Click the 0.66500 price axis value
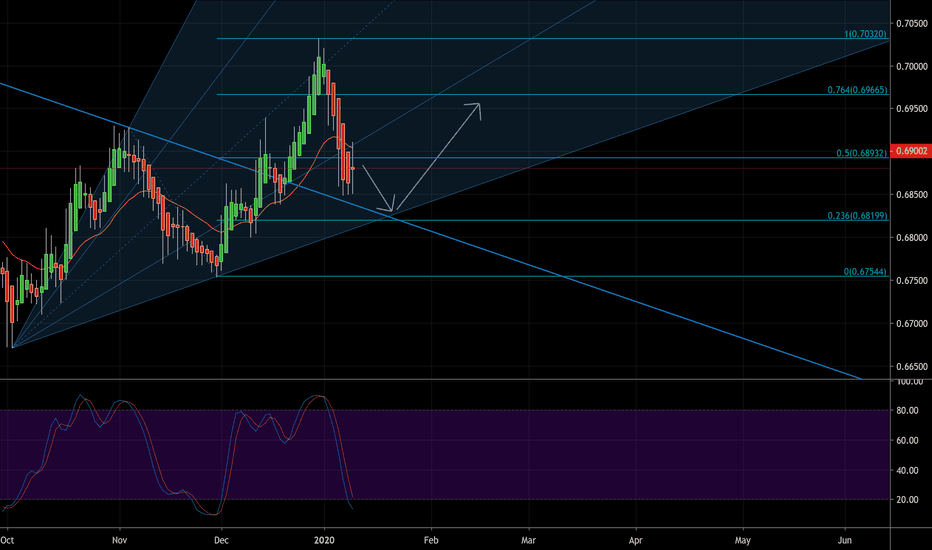The image size is (932, 550). coord(912,366)
